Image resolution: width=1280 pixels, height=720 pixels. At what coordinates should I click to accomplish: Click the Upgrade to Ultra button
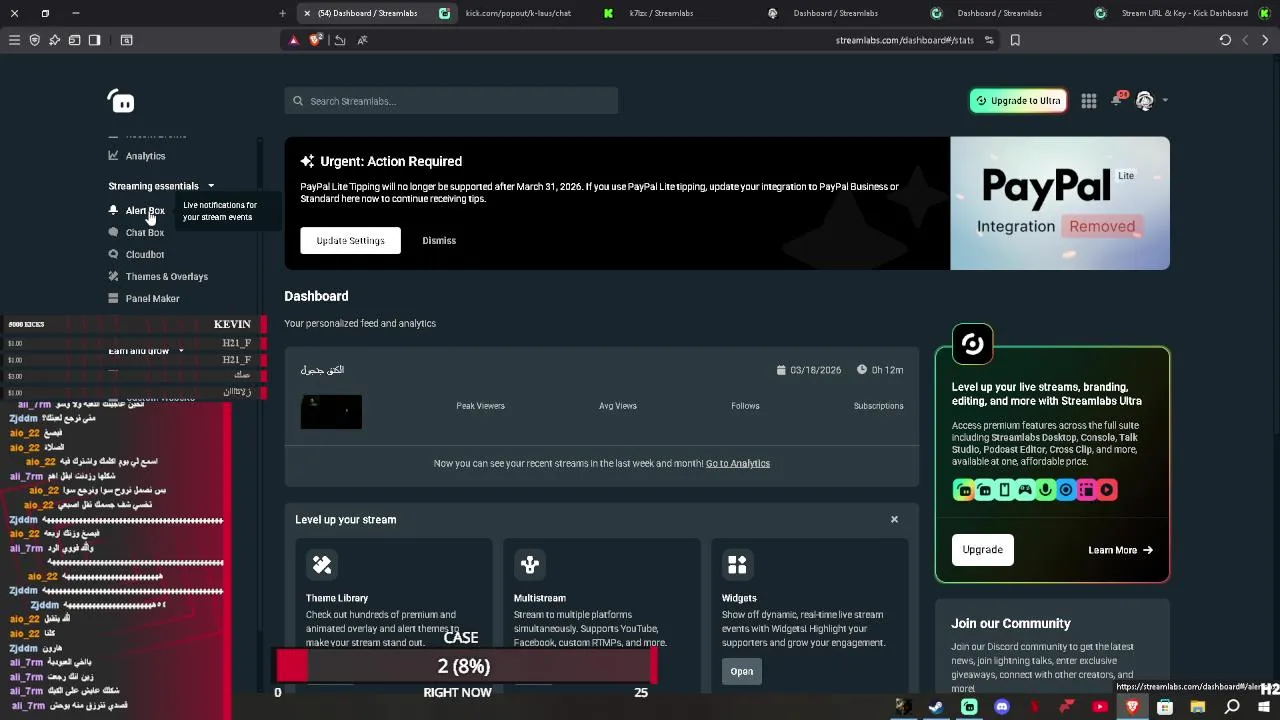tap(1018, 101)
